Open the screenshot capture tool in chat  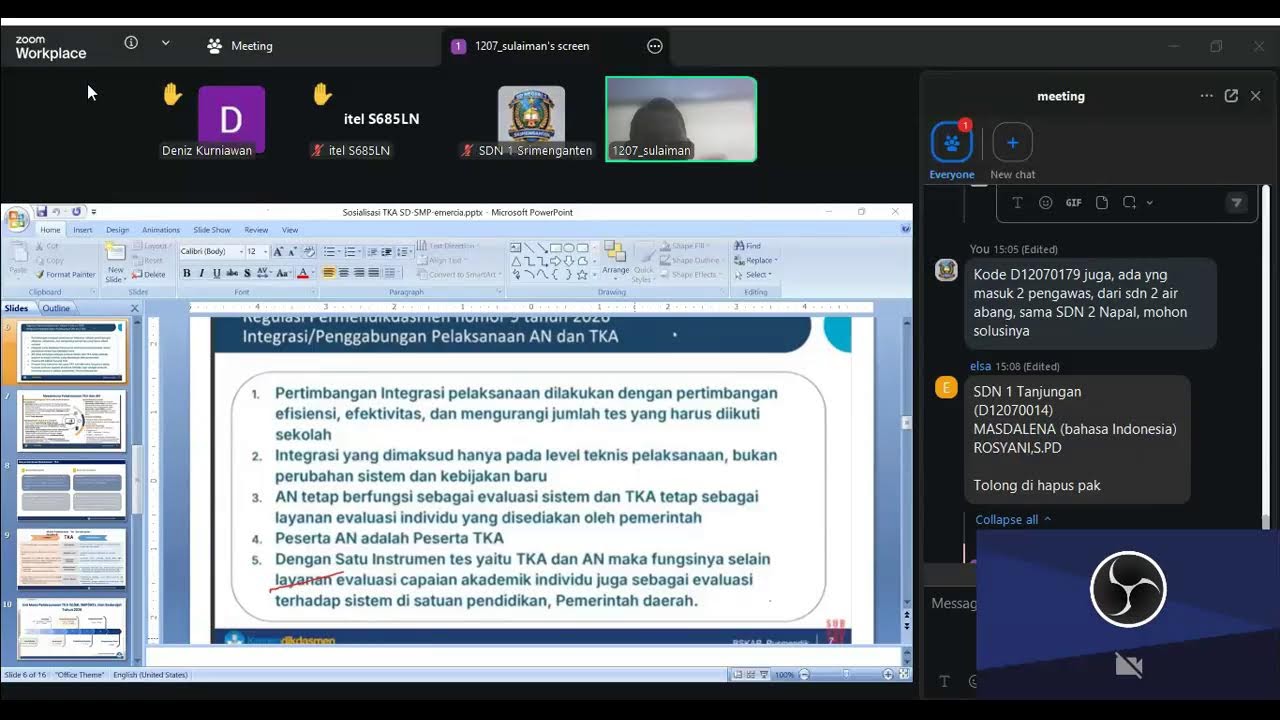pos(1129,202)
